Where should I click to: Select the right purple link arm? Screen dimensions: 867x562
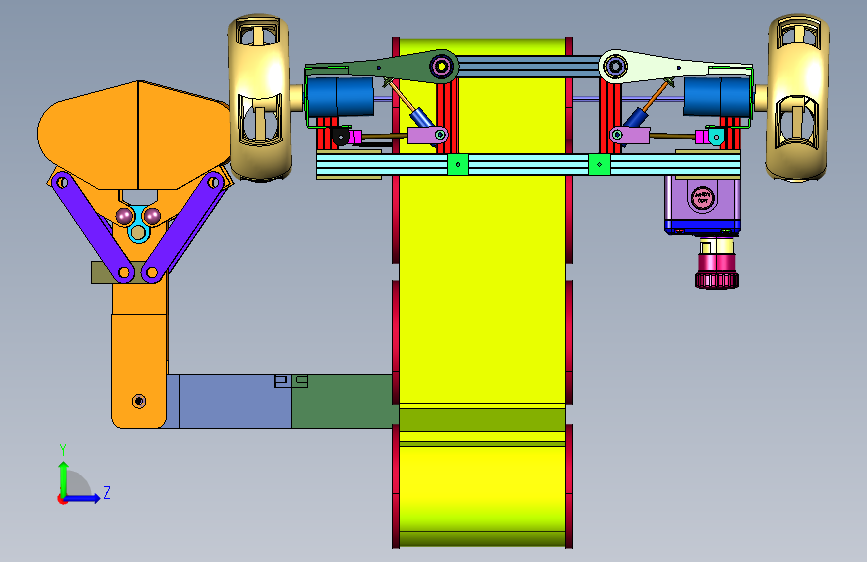(183, 227)
